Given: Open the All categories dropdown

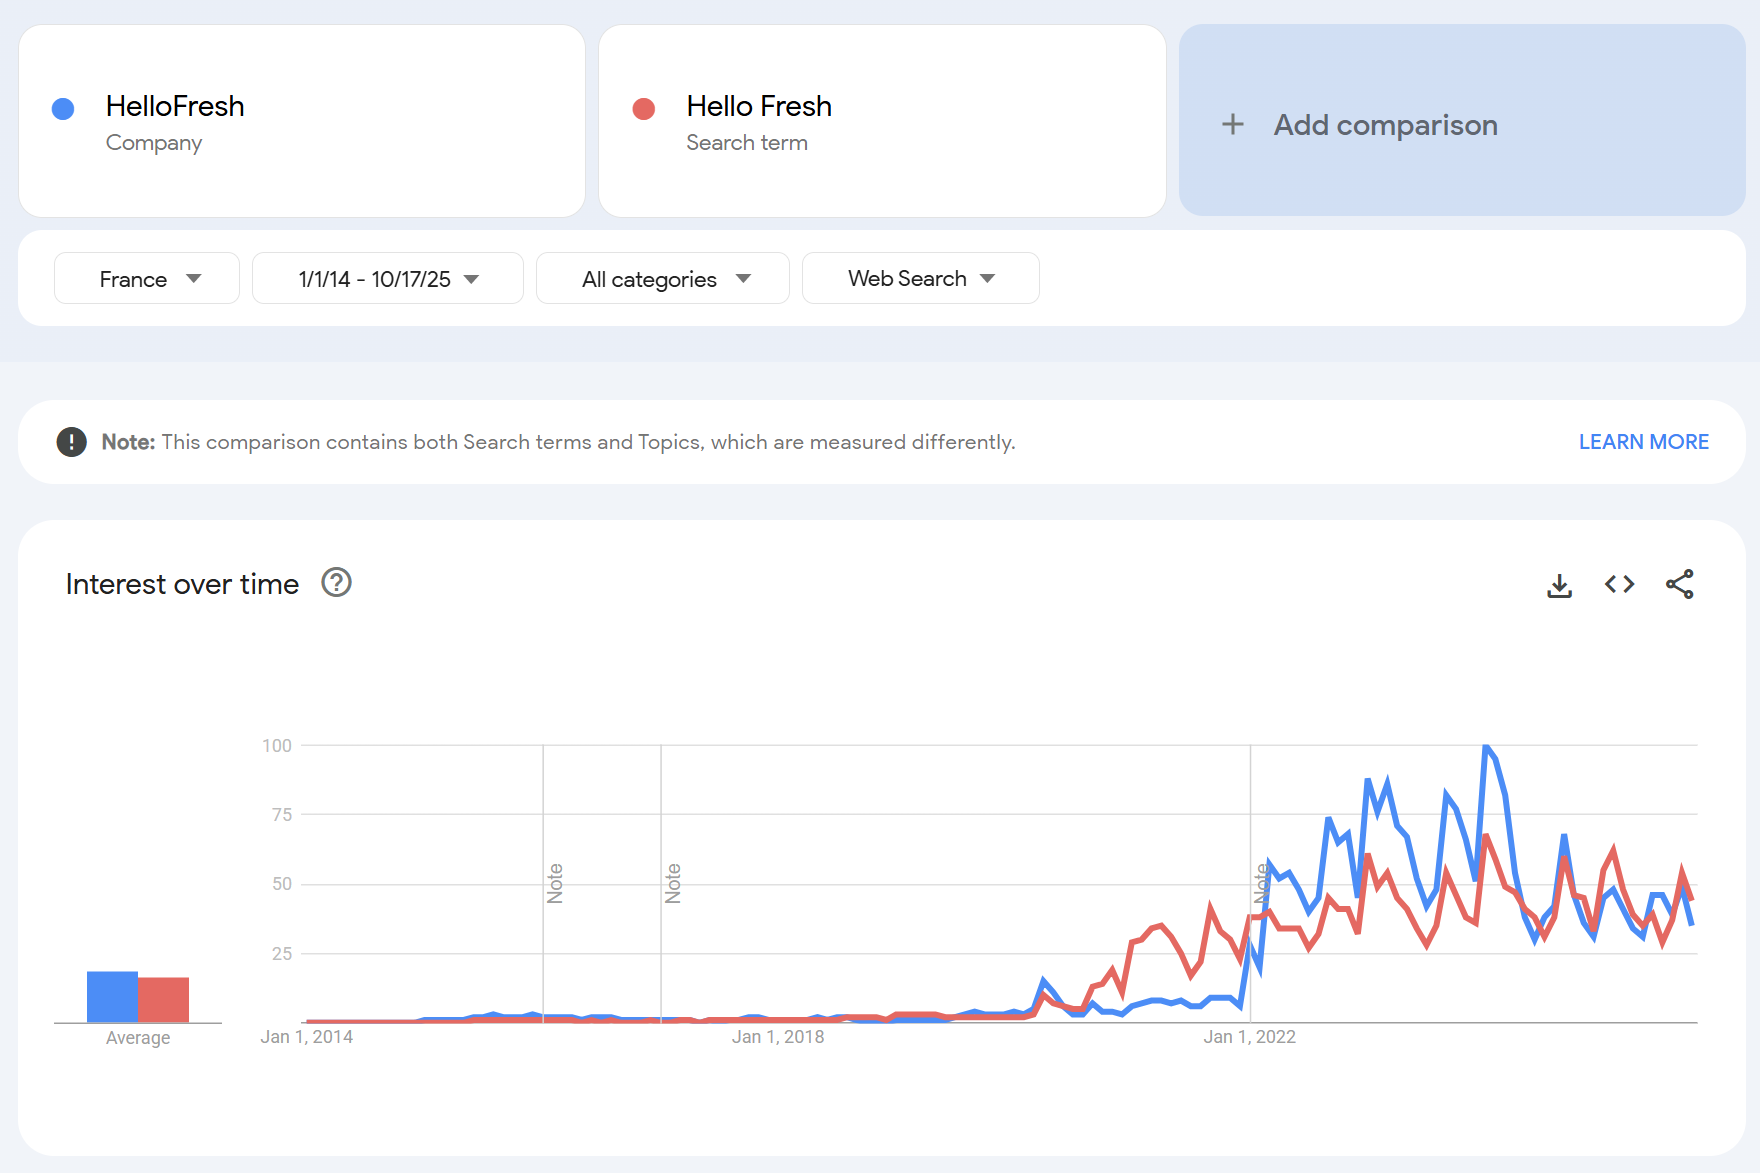Looking at the screenshot, I should click(x=663, y=279).
